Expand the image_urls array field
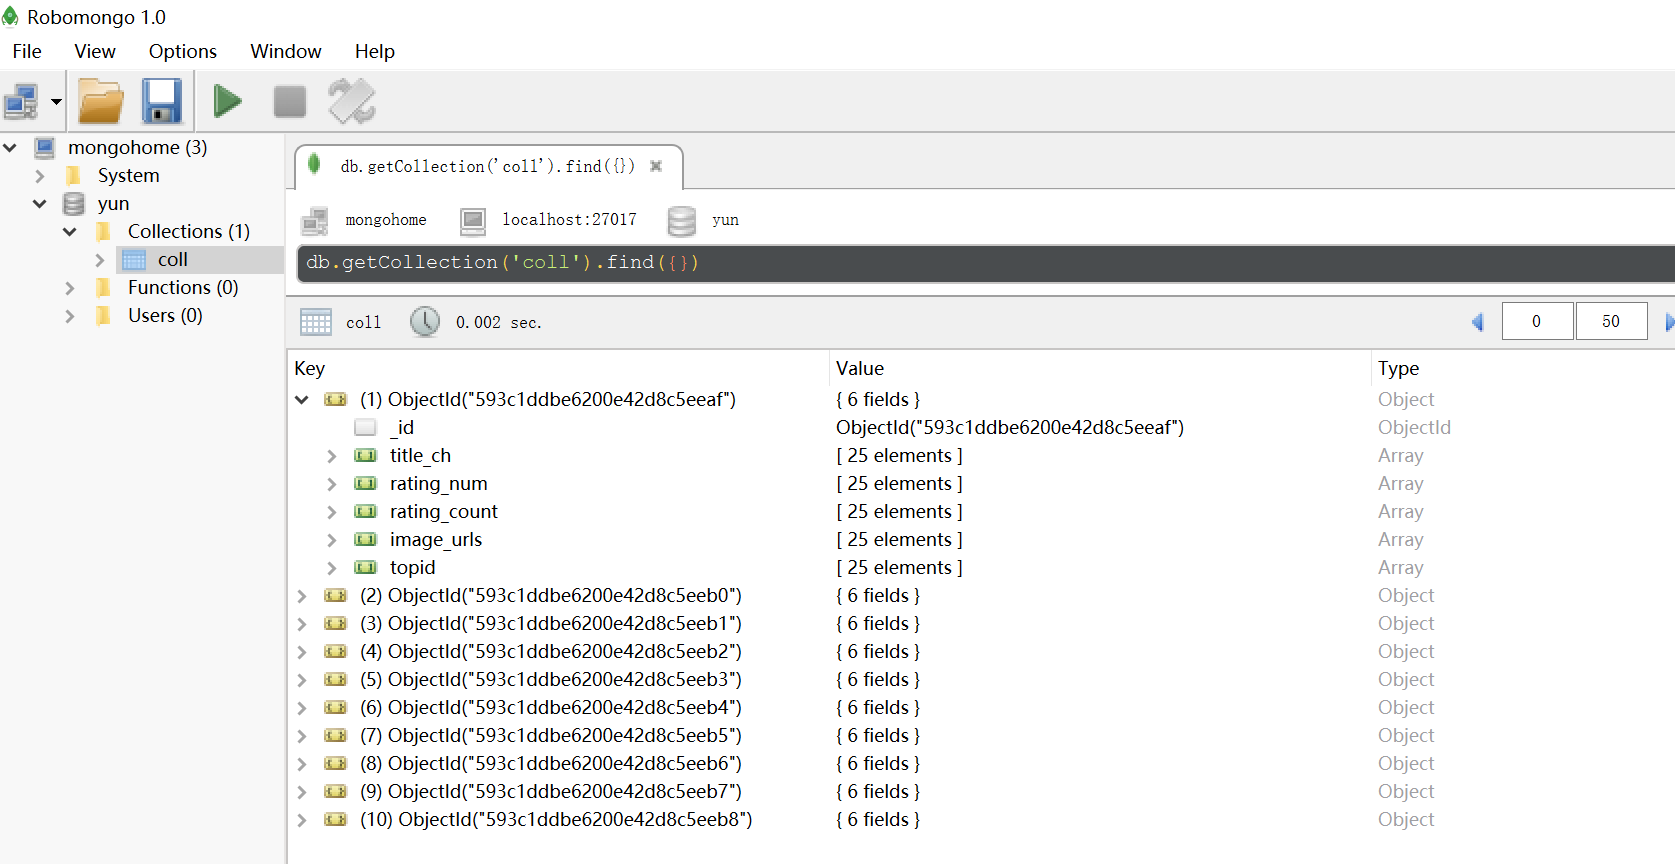This screenshot has height=864, width=1675. tap(332, 539)
